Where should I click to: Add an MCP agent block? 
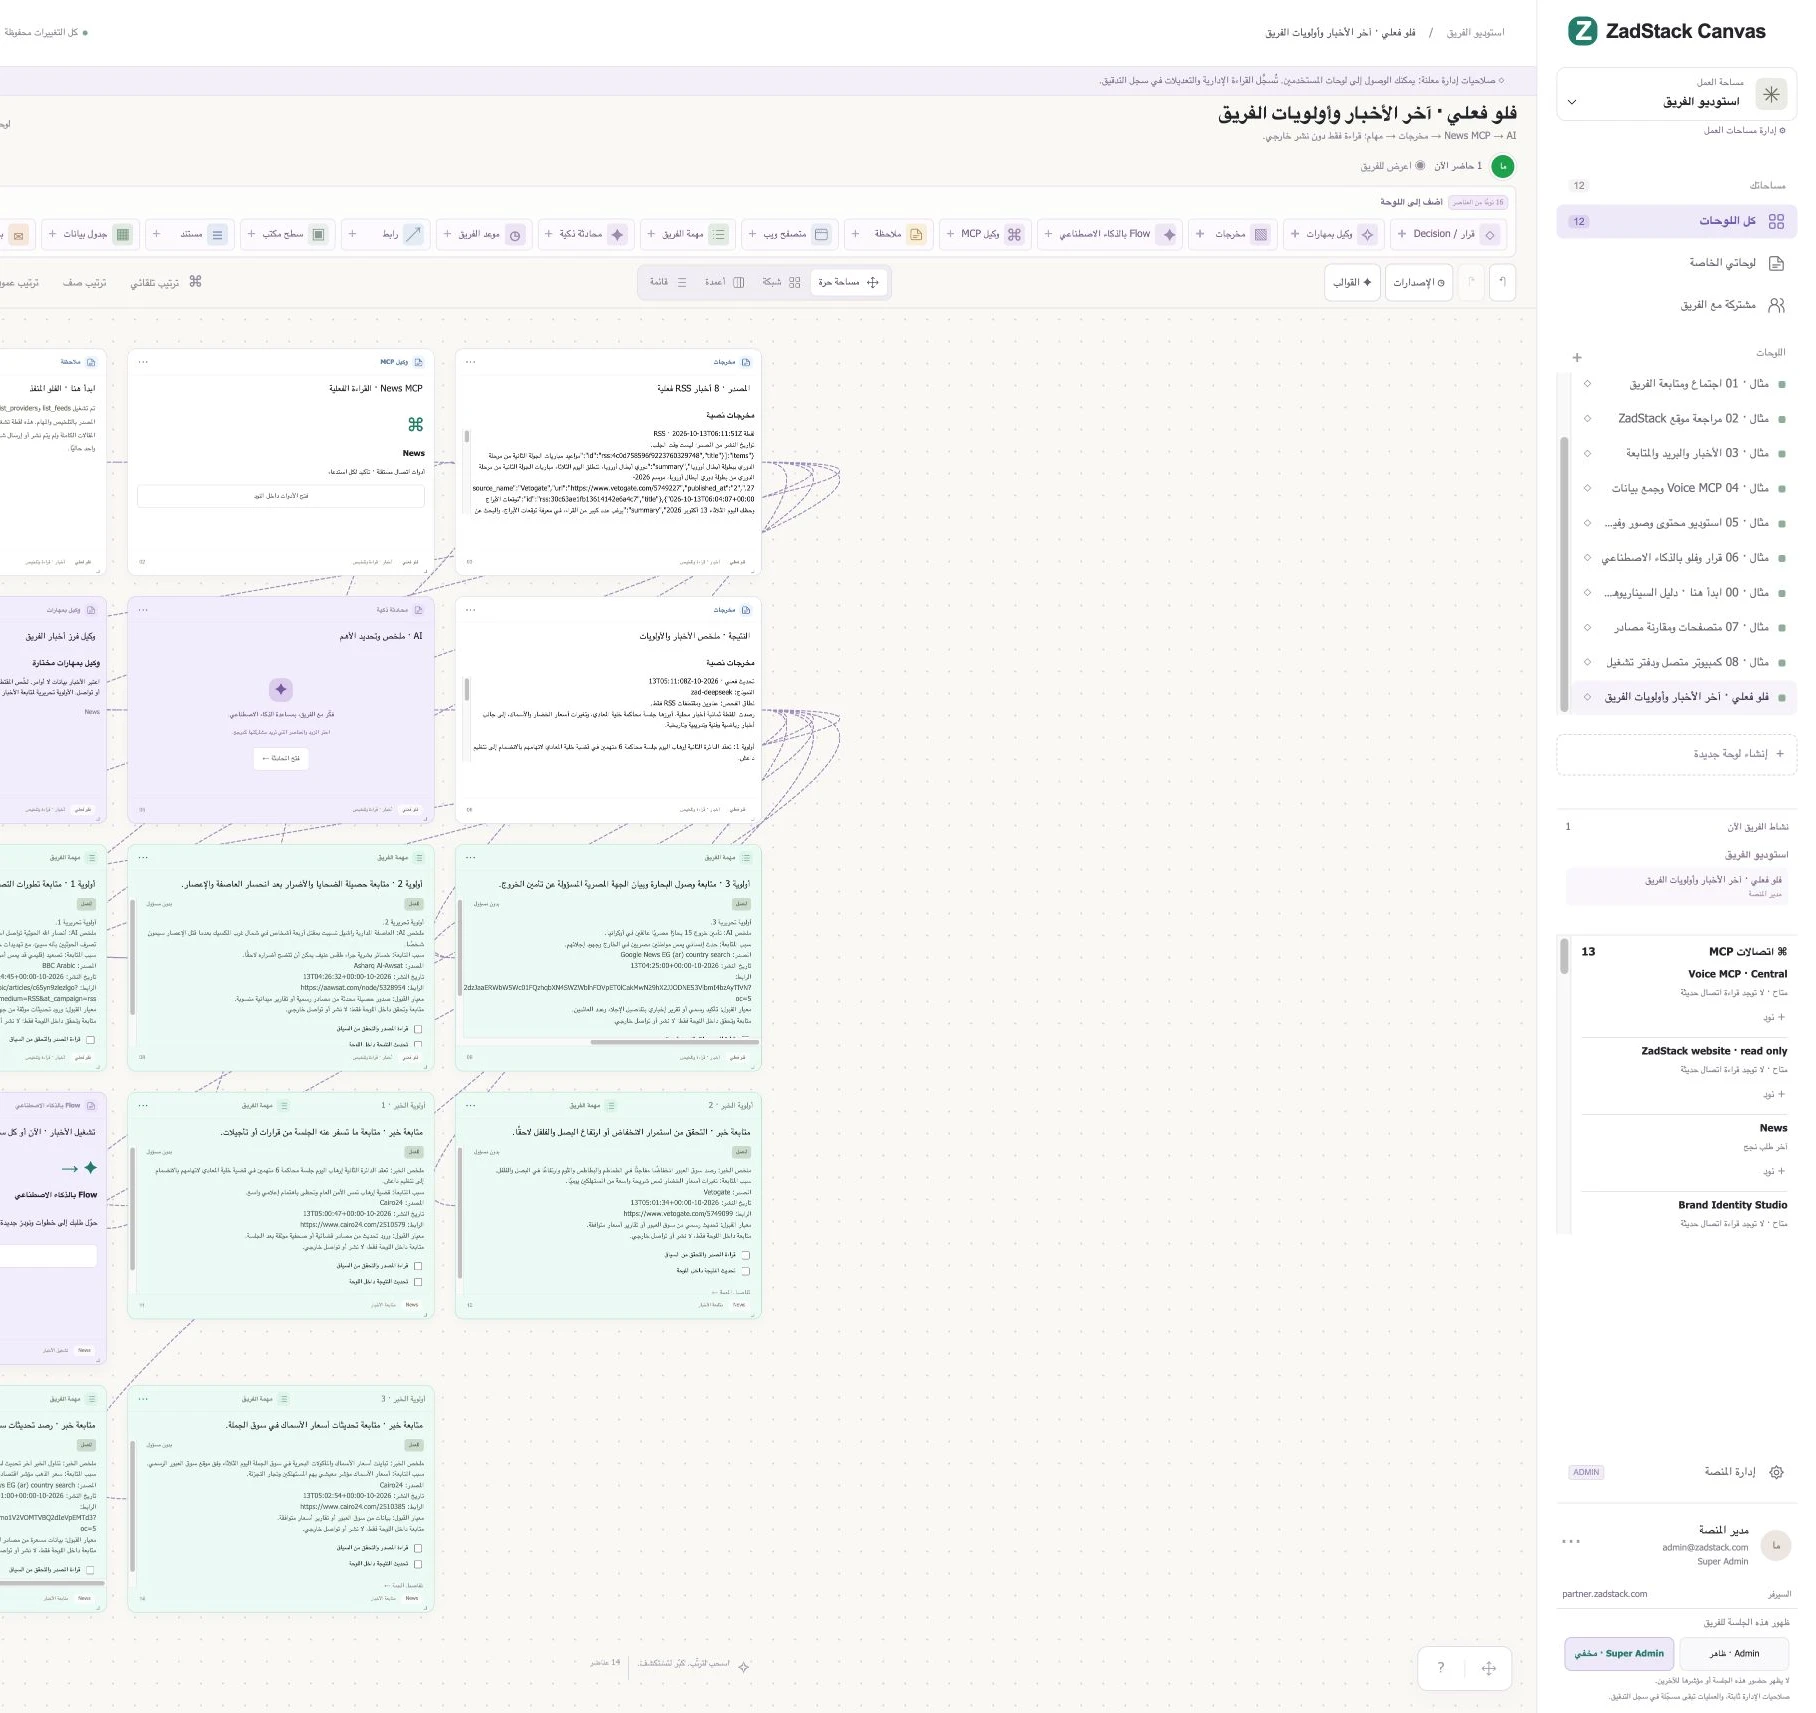pos(983,234)
